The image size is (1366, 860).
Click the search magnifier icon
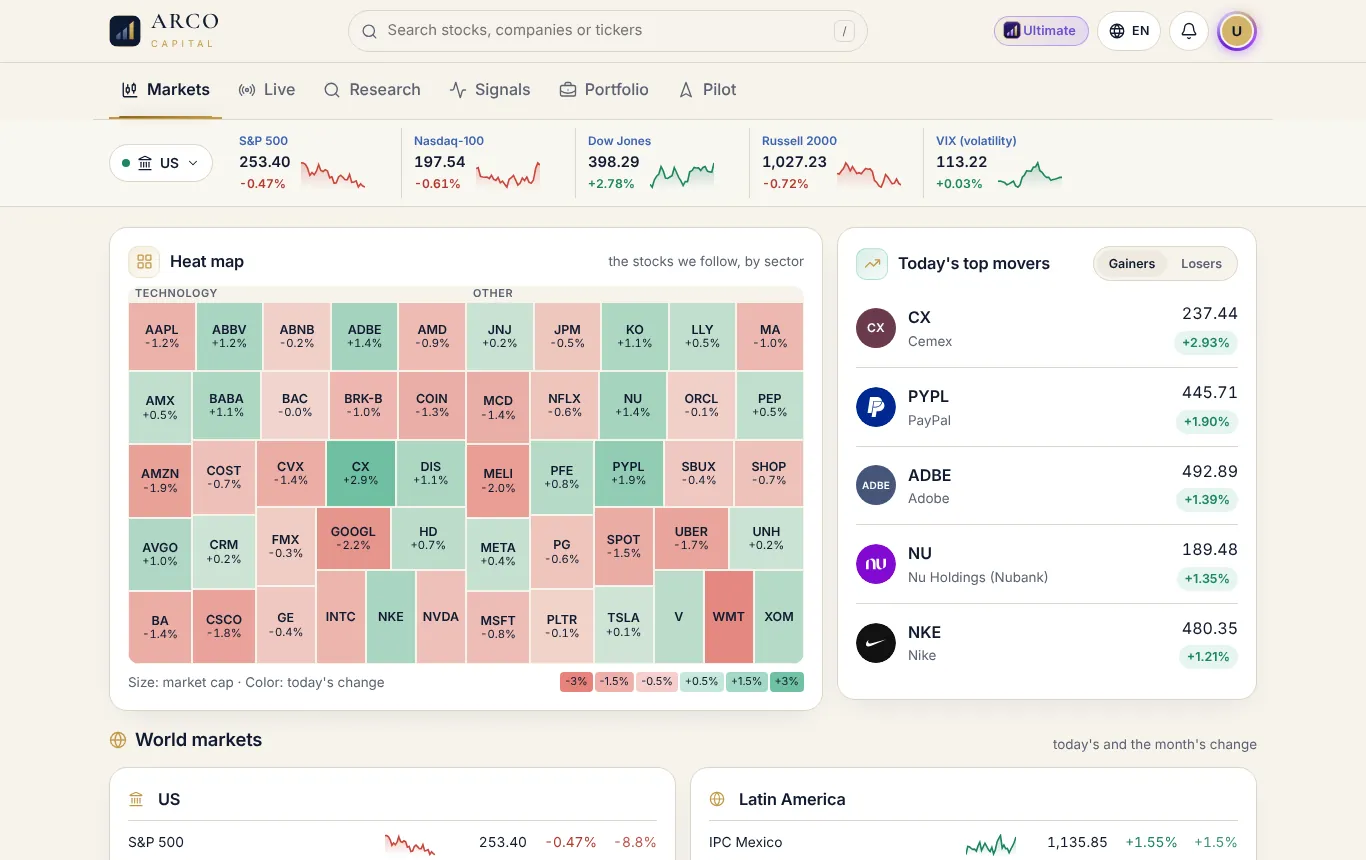369,31
